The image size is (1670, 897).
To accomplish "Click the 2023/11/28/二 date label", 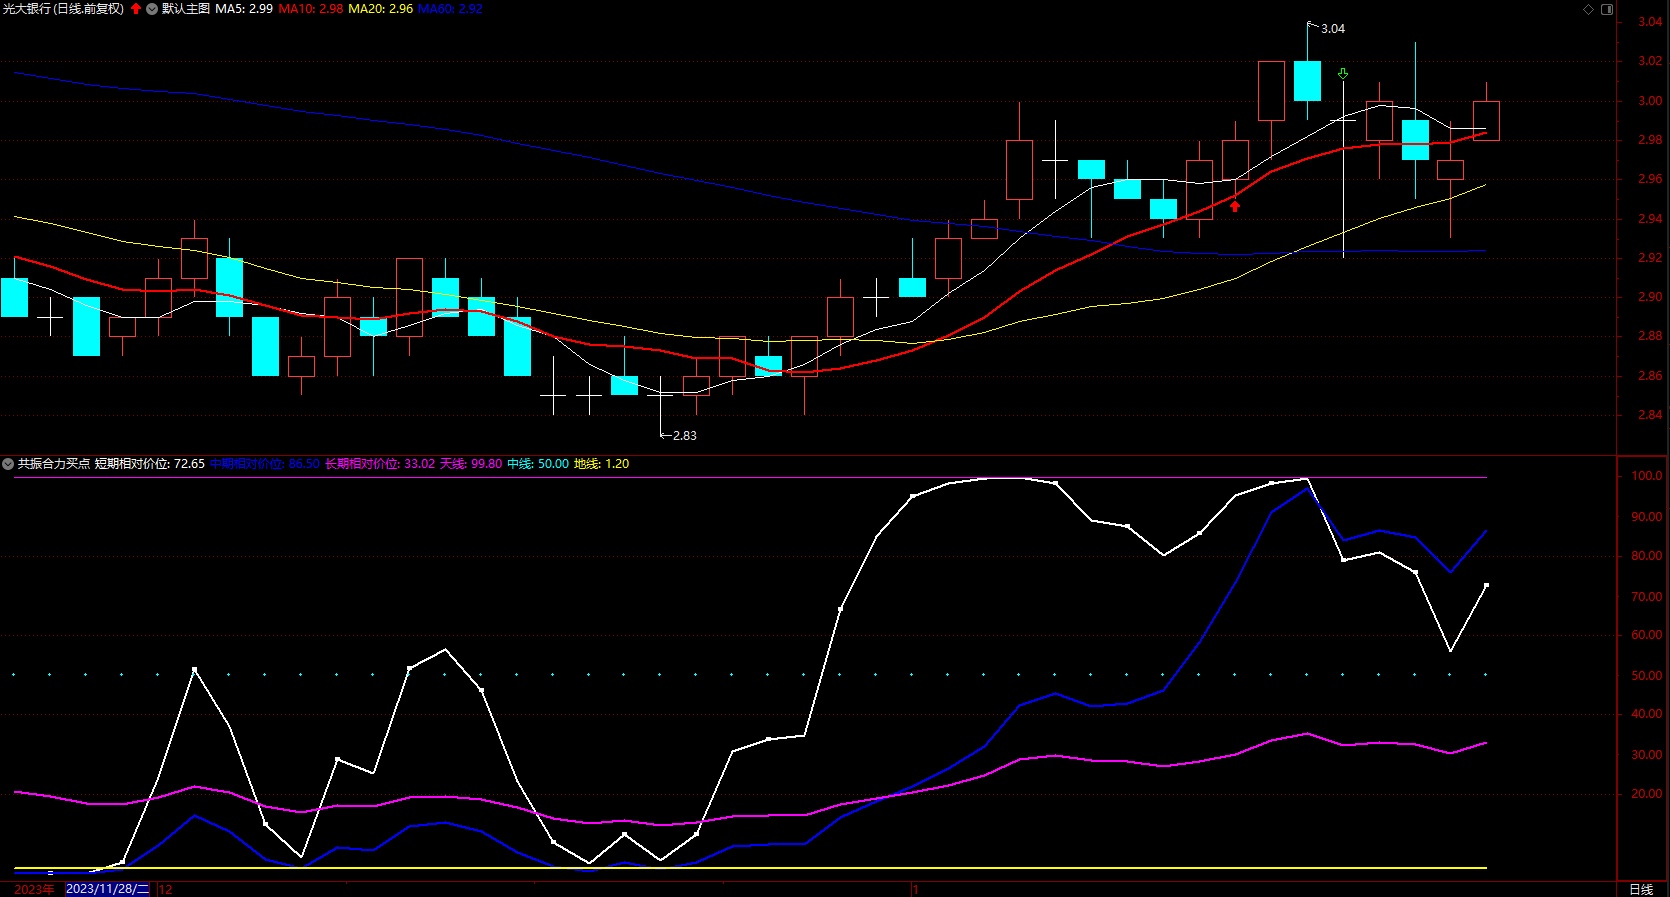I will click(x=108, y=889).
